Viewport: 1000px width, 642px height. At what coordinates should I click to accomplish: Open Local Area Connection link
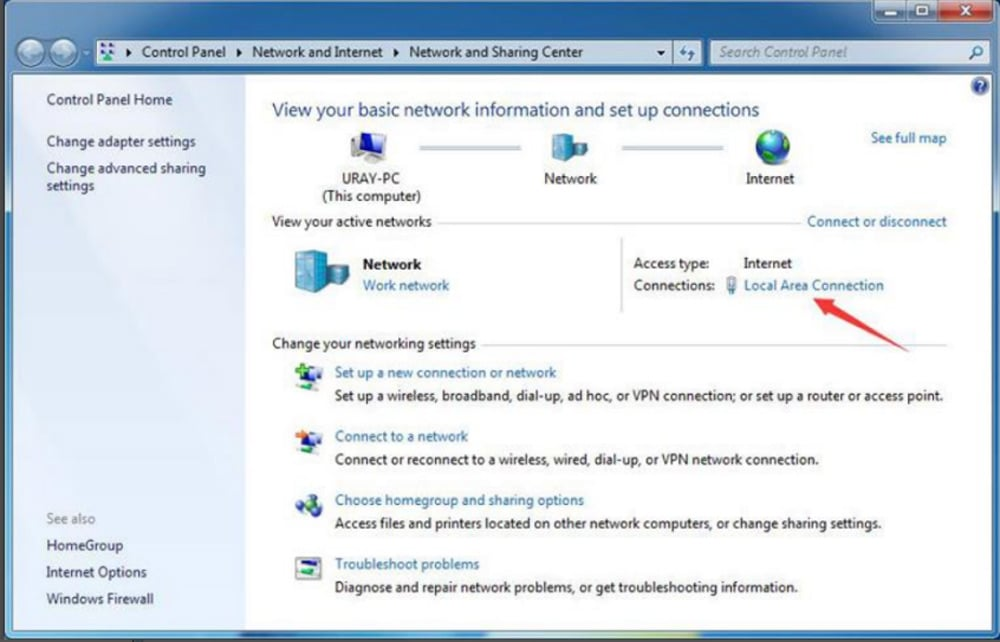coord(813,285)
